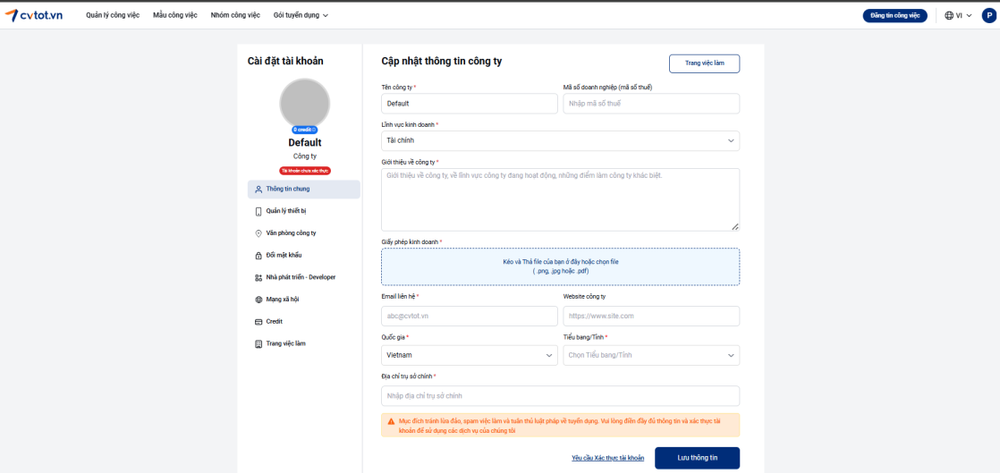Screen dimensions: 1000x473
Task: Open the Lĩnh vực kinh doanh dropdown
Action: (x=560, y=141)
